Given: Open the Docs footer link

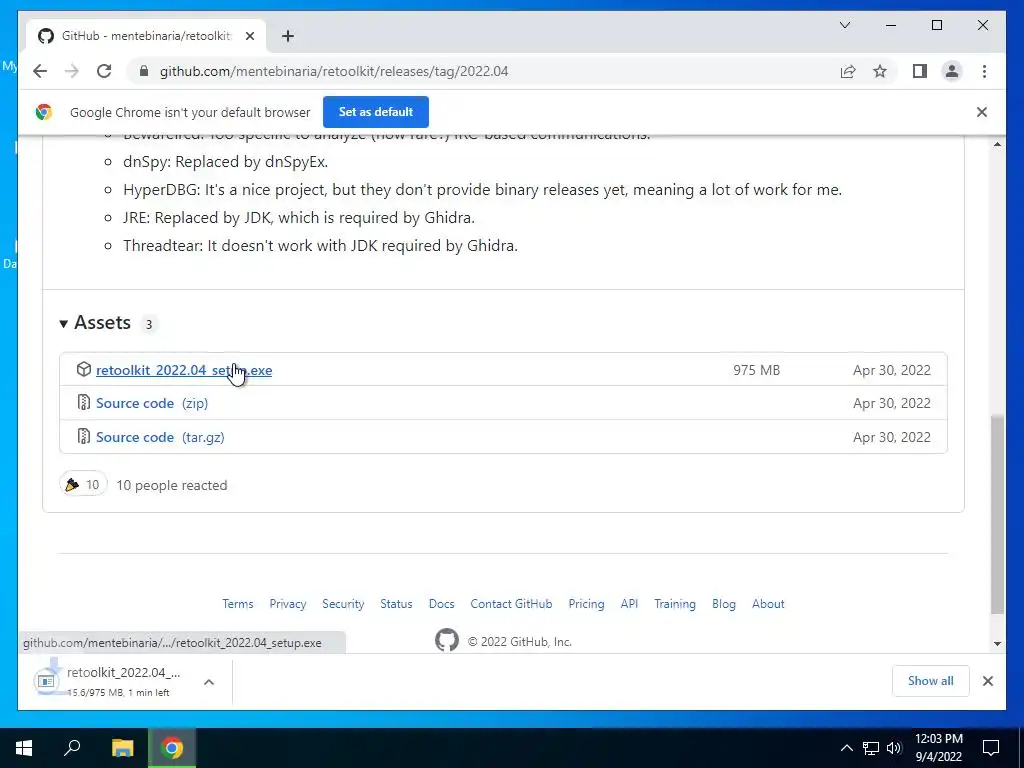Looking at the screenshot, I should point(441,604).
